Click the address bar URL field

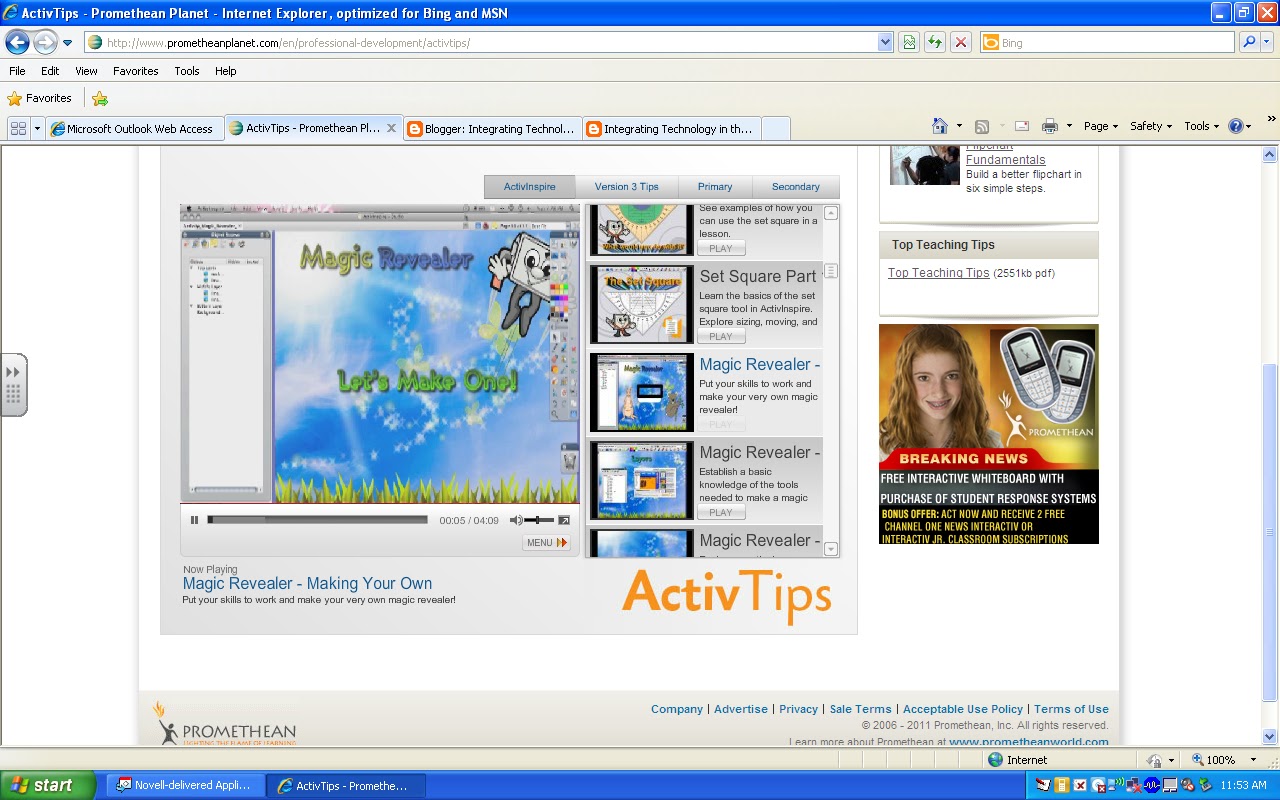point(480,43)
